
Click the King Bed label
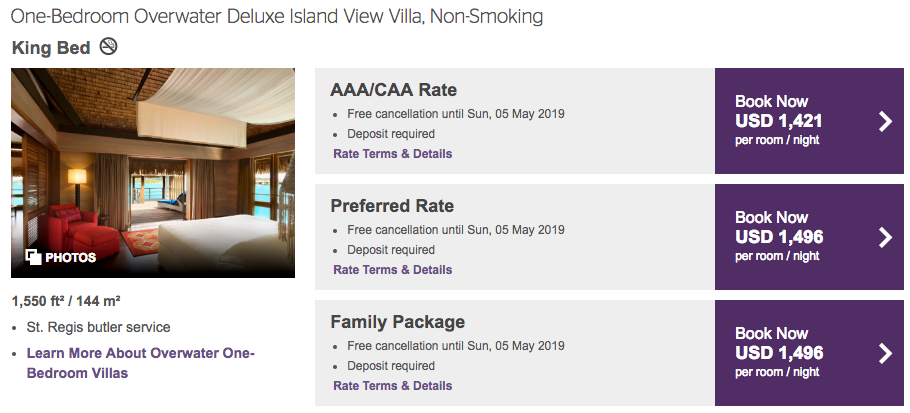[51, 47]
